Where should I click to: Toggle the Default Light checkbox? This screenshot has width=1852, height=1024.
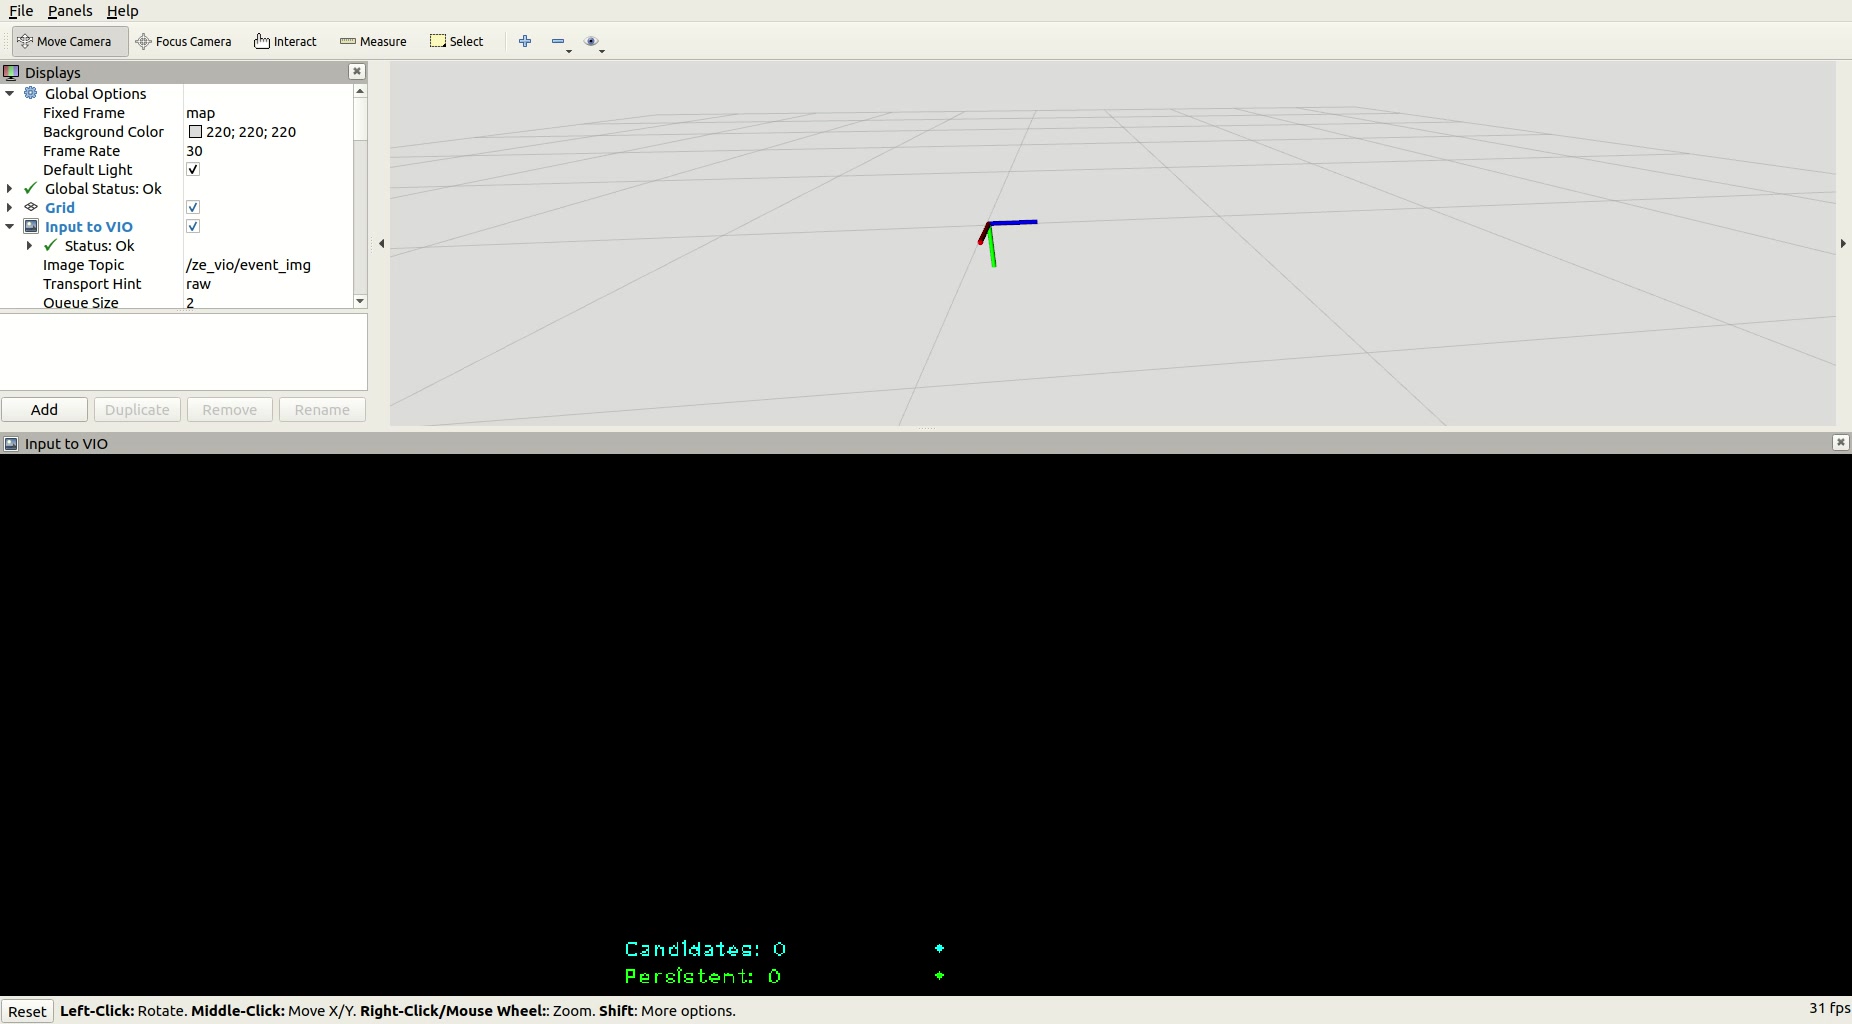[193, 170]
